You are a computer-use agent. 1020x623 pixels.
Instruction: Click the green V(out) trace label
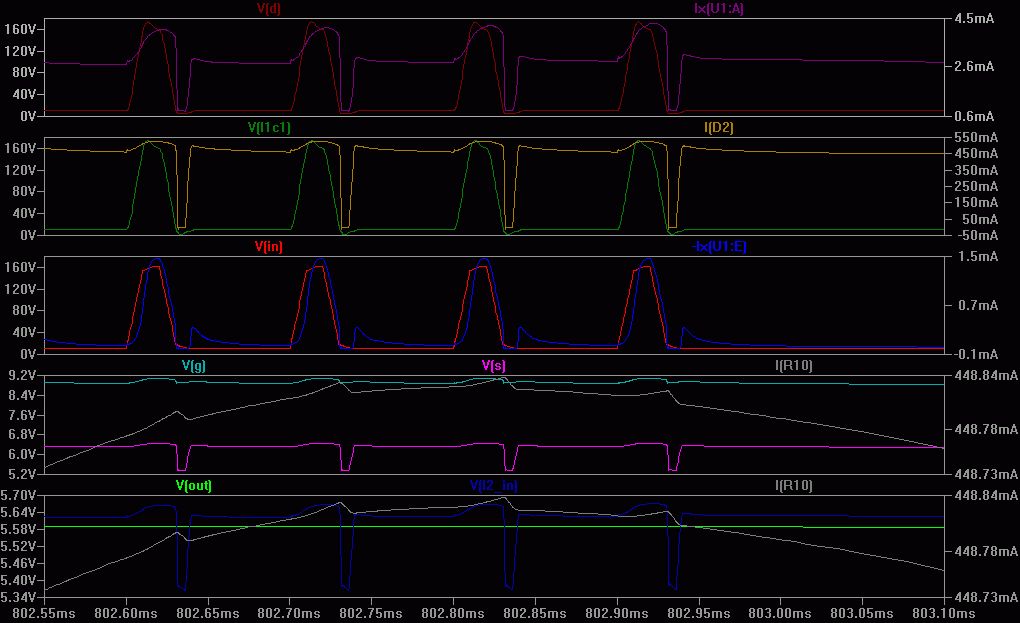tap(194, 485)
